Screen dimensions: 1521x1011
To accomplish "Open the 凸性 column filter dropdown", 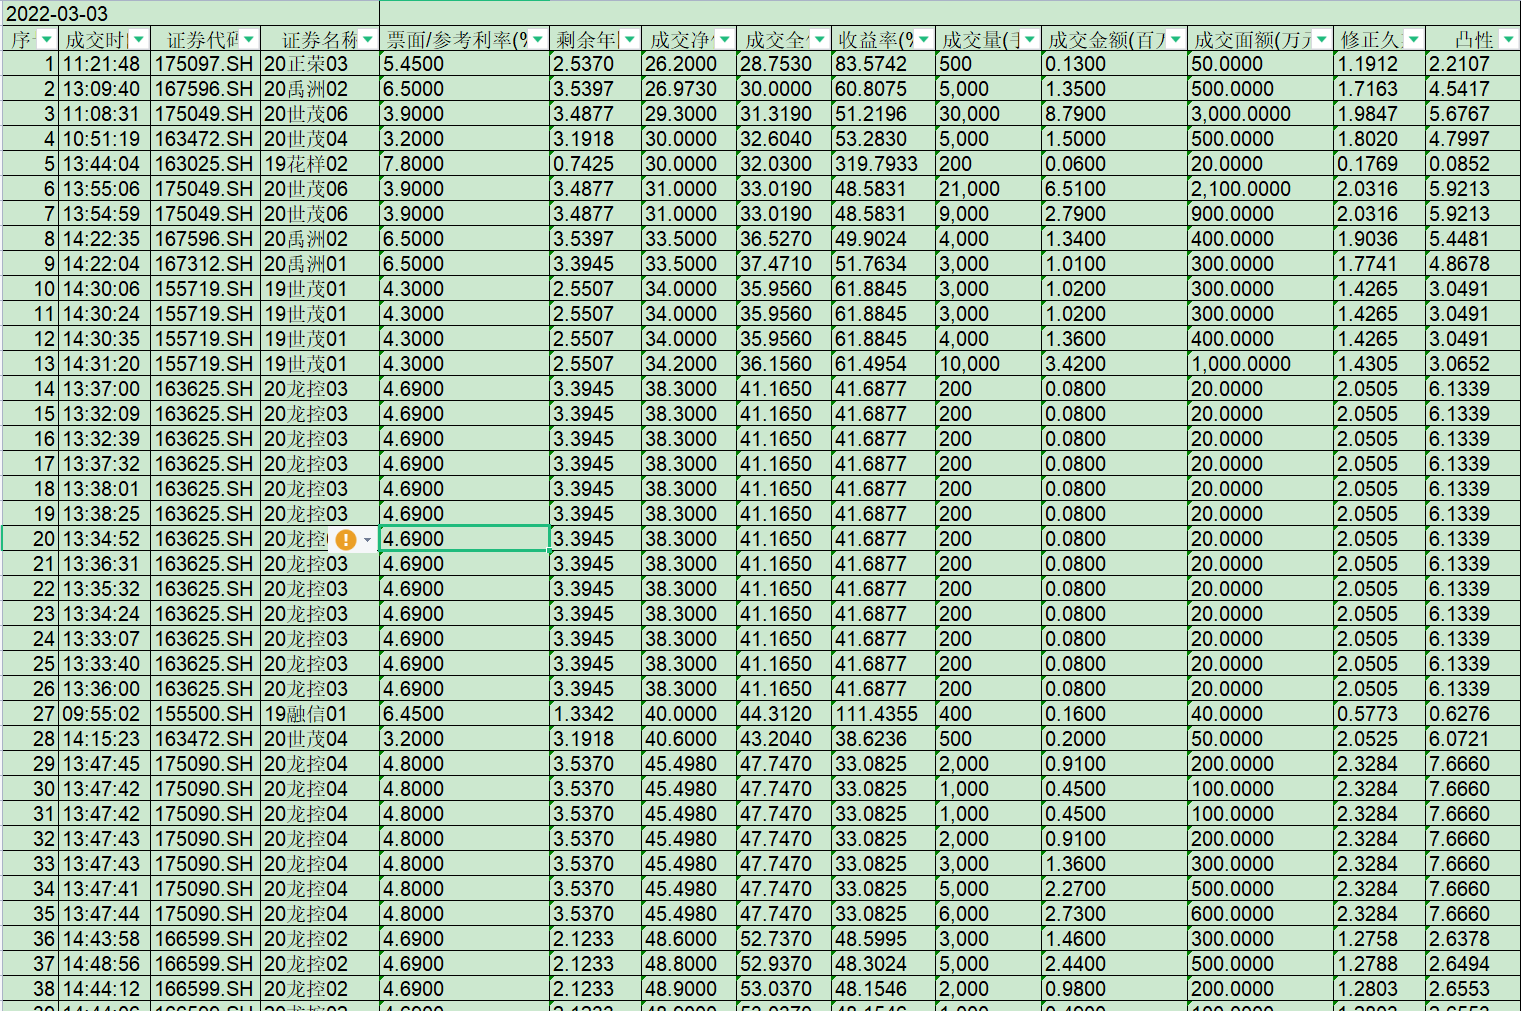I will tap(1508, 40).
